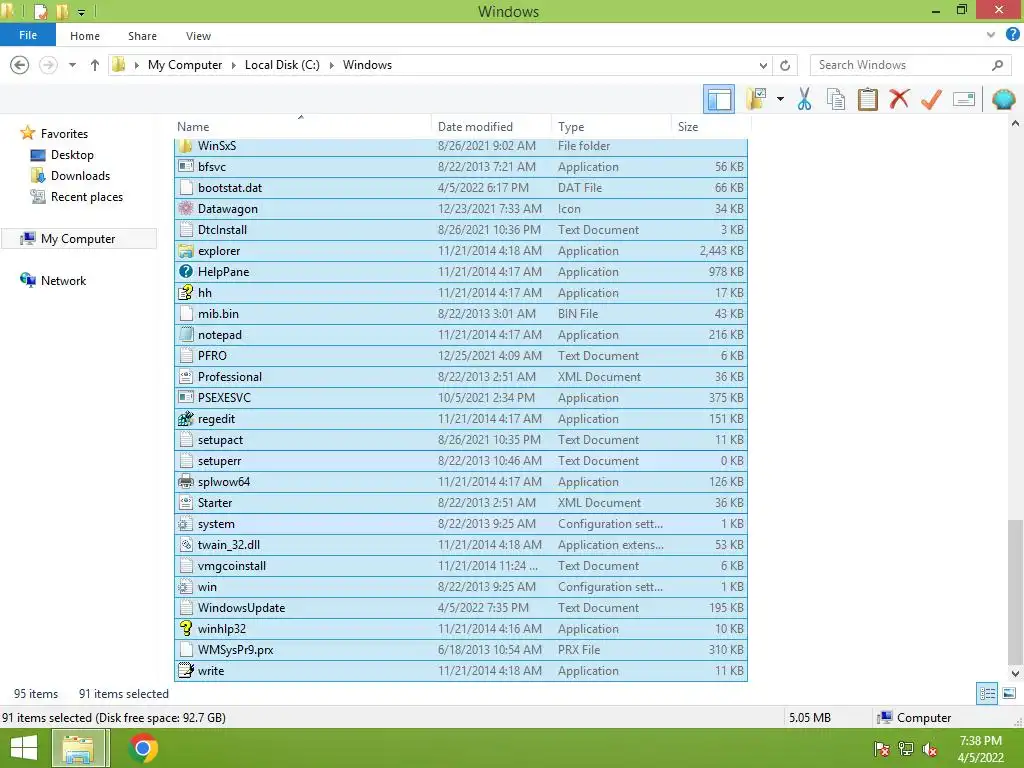This screenshot has width=1024, height=768.
Task: Cut selection with the scissors icon
Action: point(805,99)
